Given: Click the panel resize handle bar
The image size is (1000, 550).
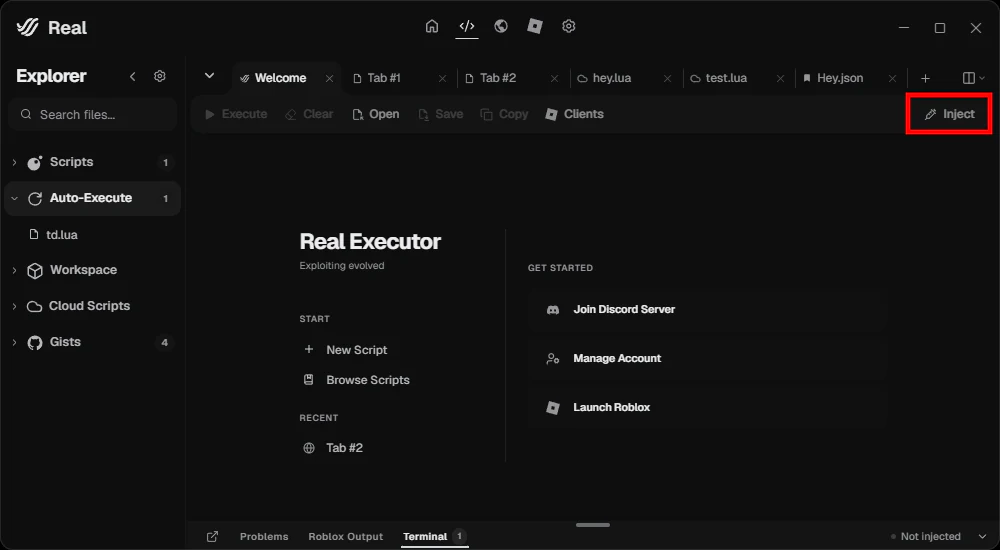Looking at the screenshot, I should click(x=592, y=525).
